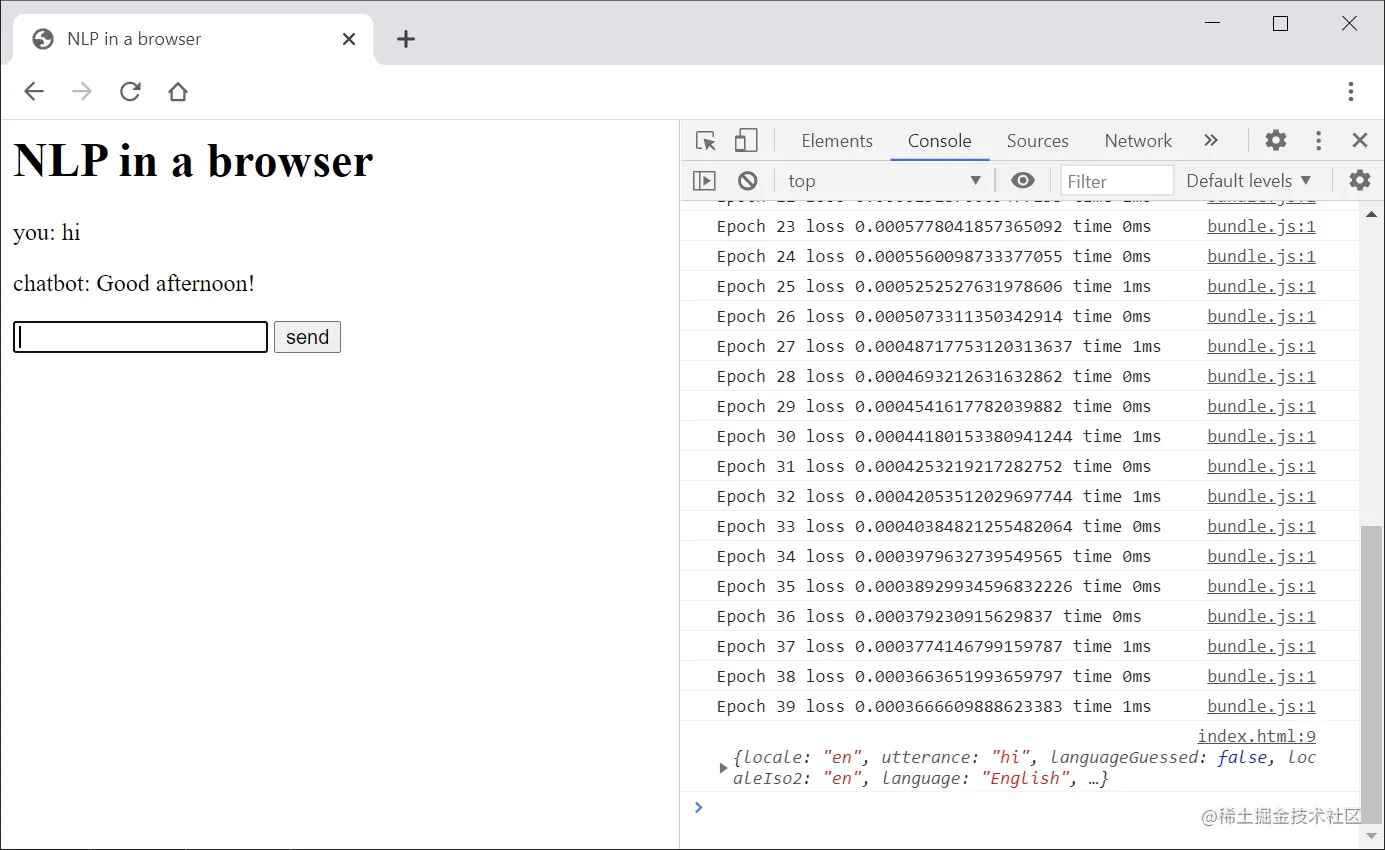Select the Console tab
Viewport: 1385px width, 850px height.
(x=940, y=141)
